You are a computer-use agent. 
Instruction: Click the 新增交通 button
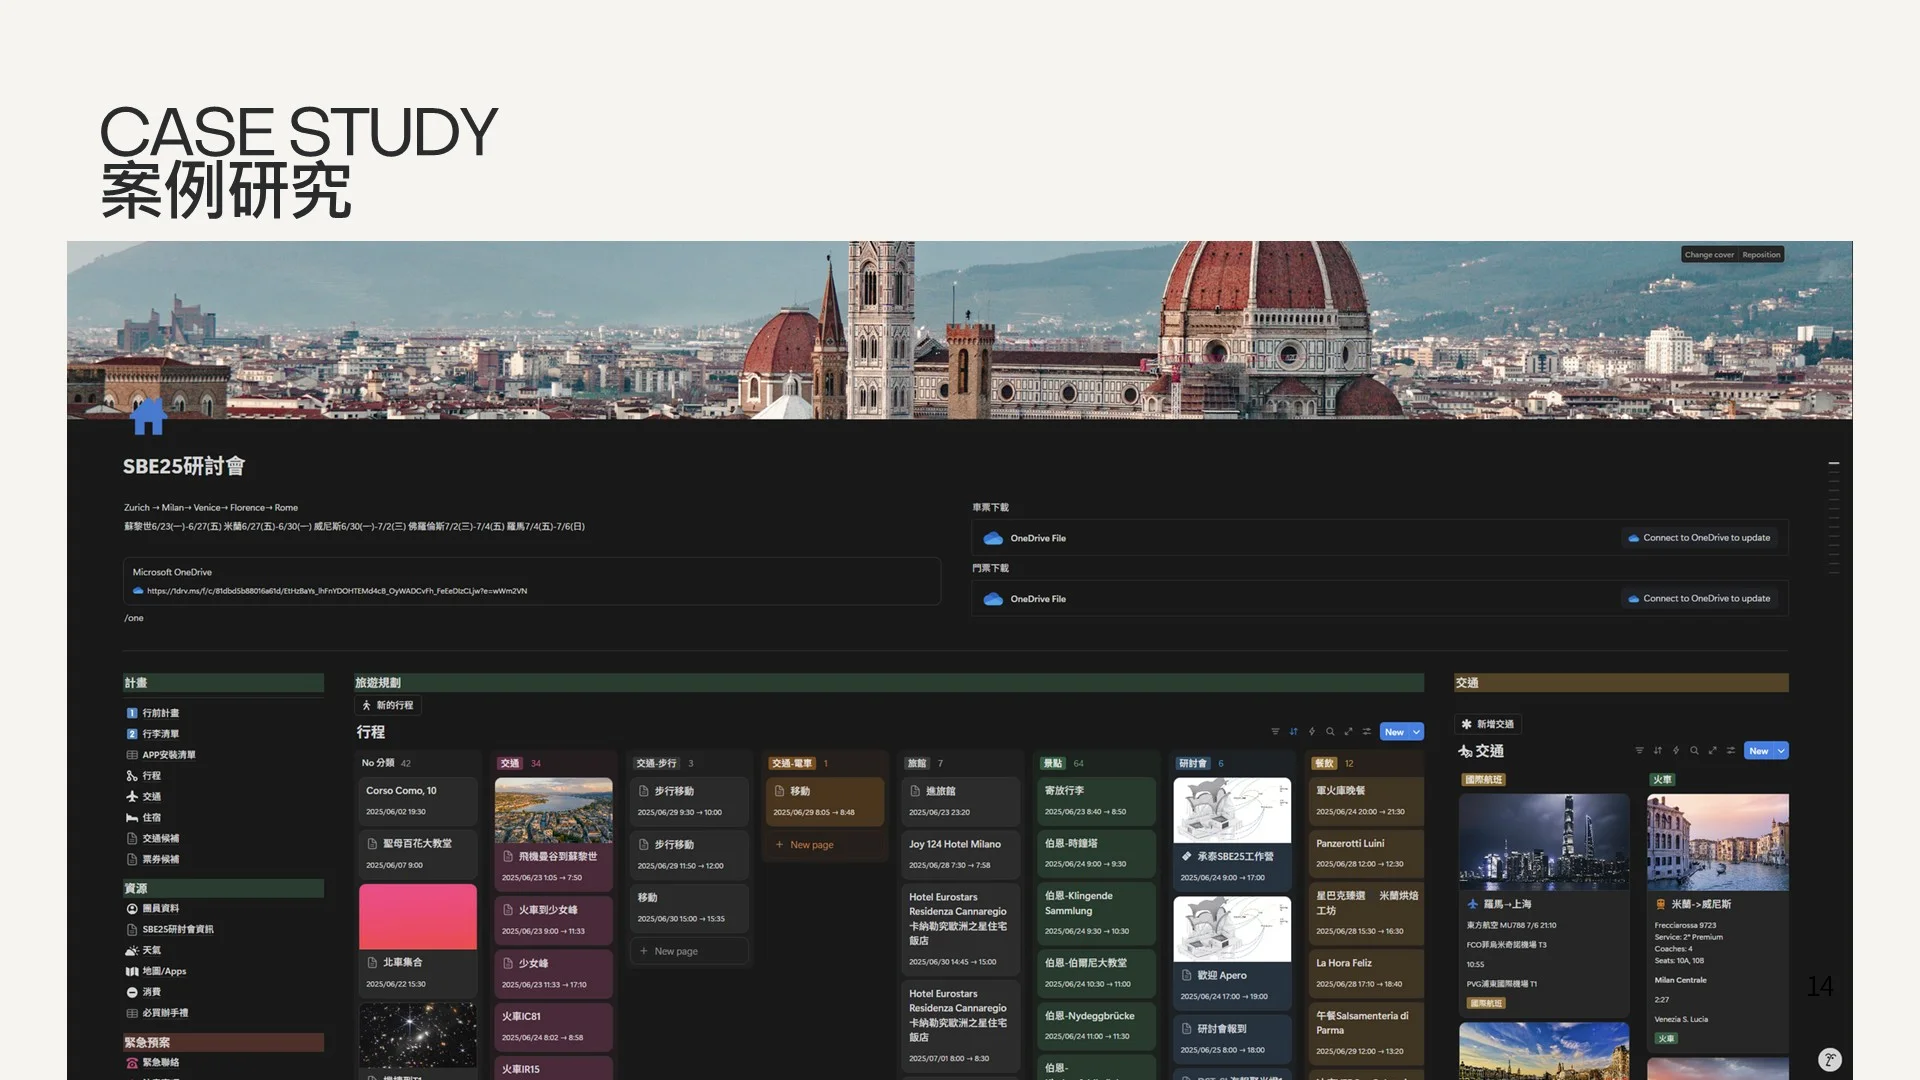point(1487,724)
